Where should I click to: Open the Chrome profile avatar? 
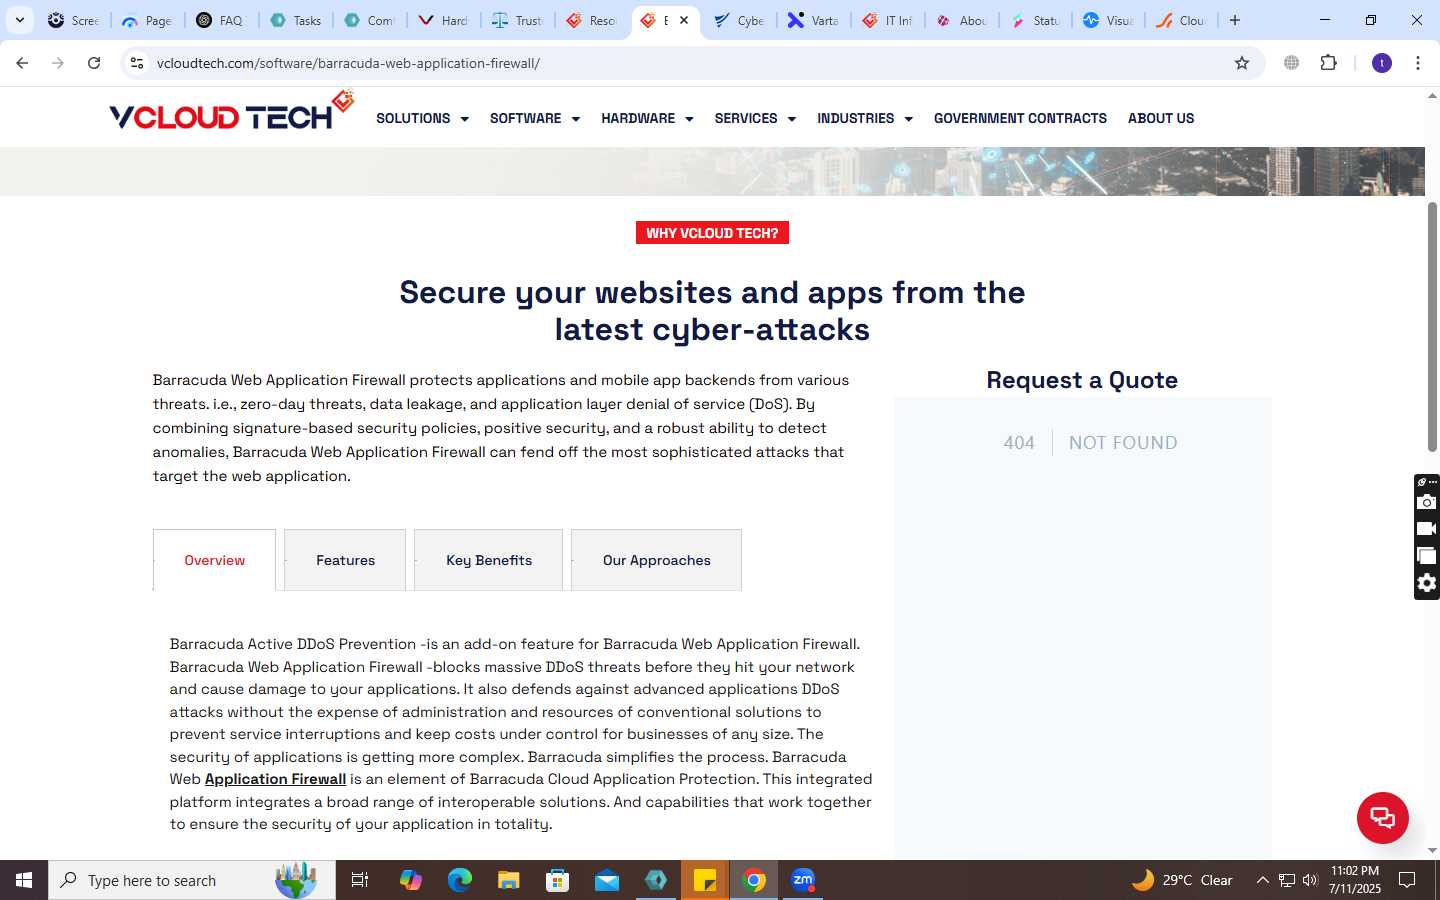click(x=1382, y=63)
